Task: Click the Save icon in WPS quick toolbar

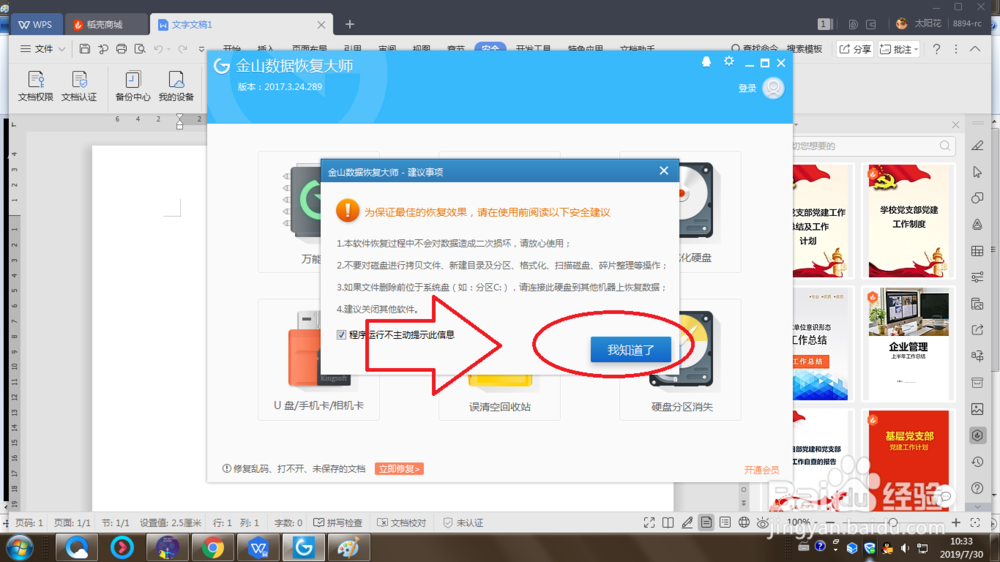Action: [84, 48]
